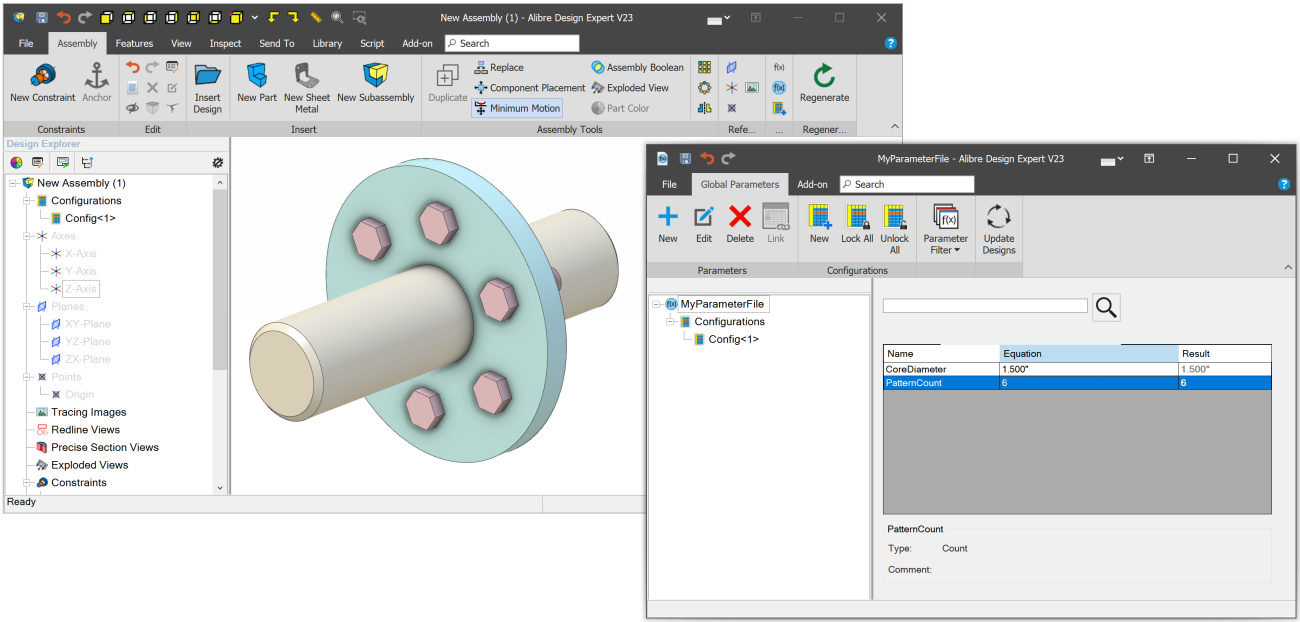The height and width of the screenshot is (622, 1300).
Task: Click the parameter search text field
Action: coord(985,306)
